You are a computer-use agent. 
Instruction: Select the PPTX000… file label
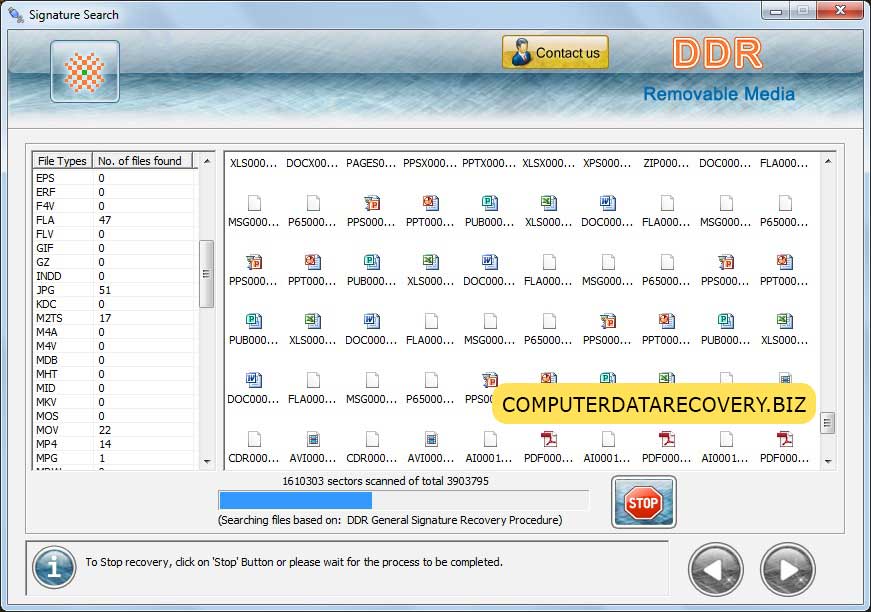tap(489, 163)
